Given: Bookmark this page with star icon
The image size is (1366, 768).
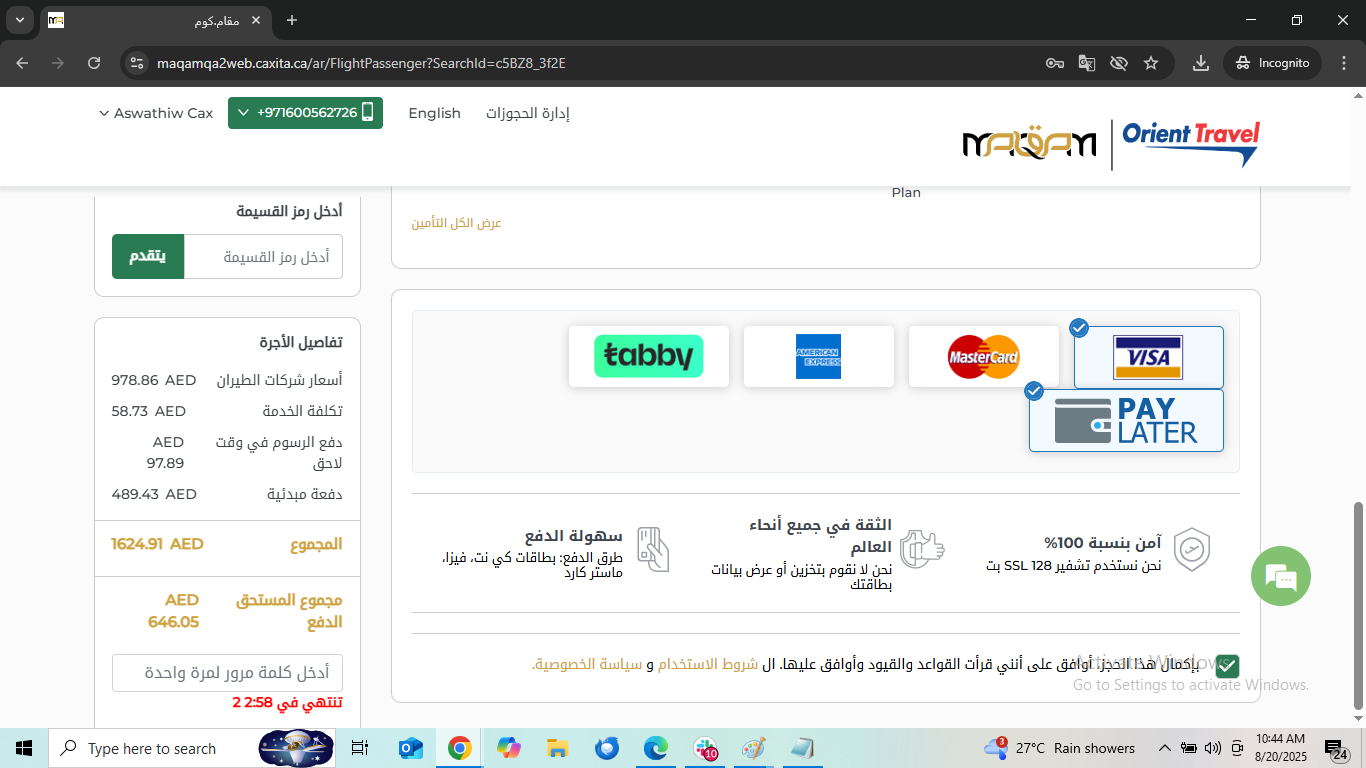Looking at the screenshot, I should (1151, 63).
